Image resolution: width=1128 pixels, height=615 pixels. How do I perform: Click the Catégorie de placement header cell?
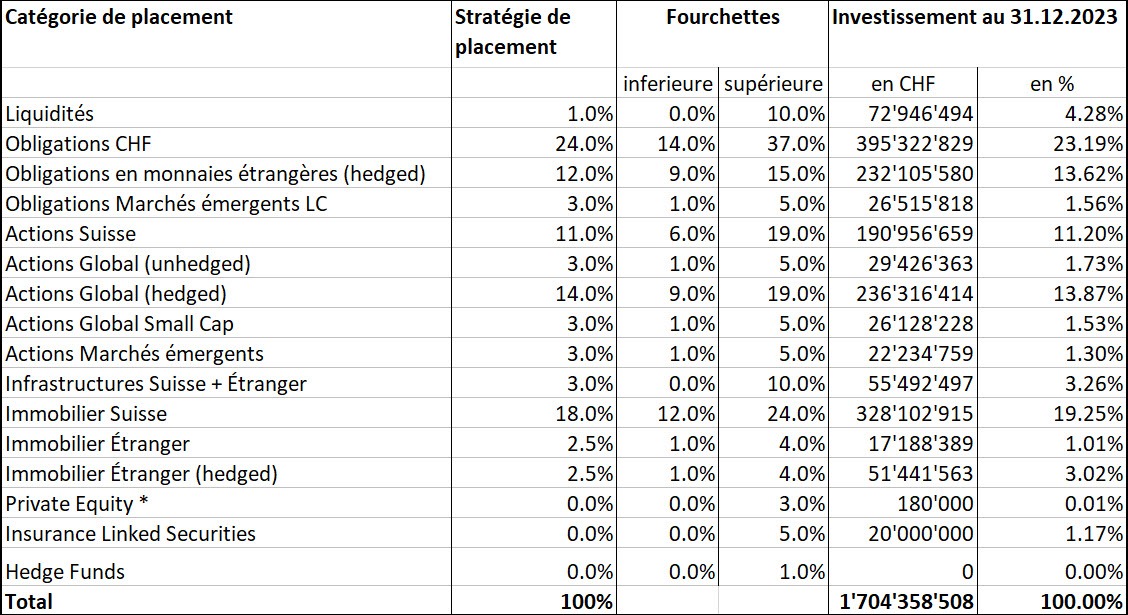pos(226,34)
